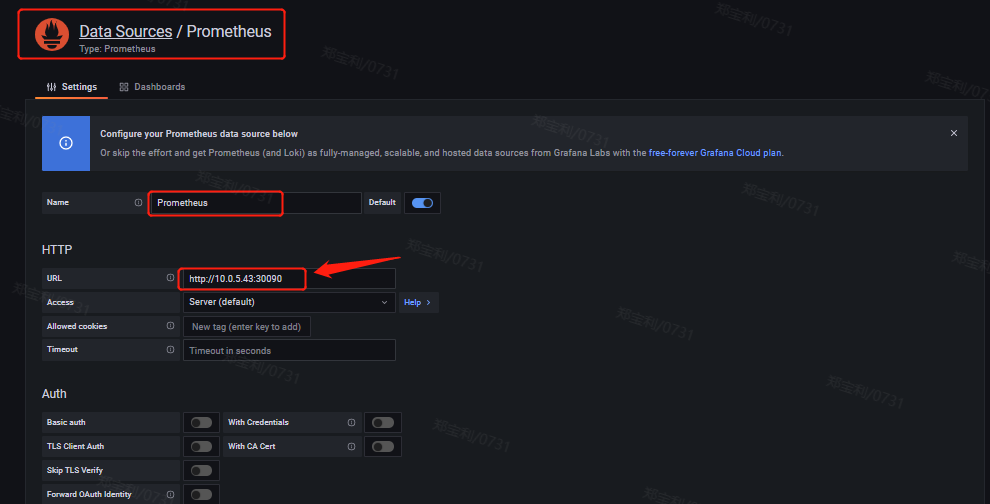Viewport: 990px width, 504px height.
Task: Toggle the Default data source switch
Action: [x=422, y=203]
